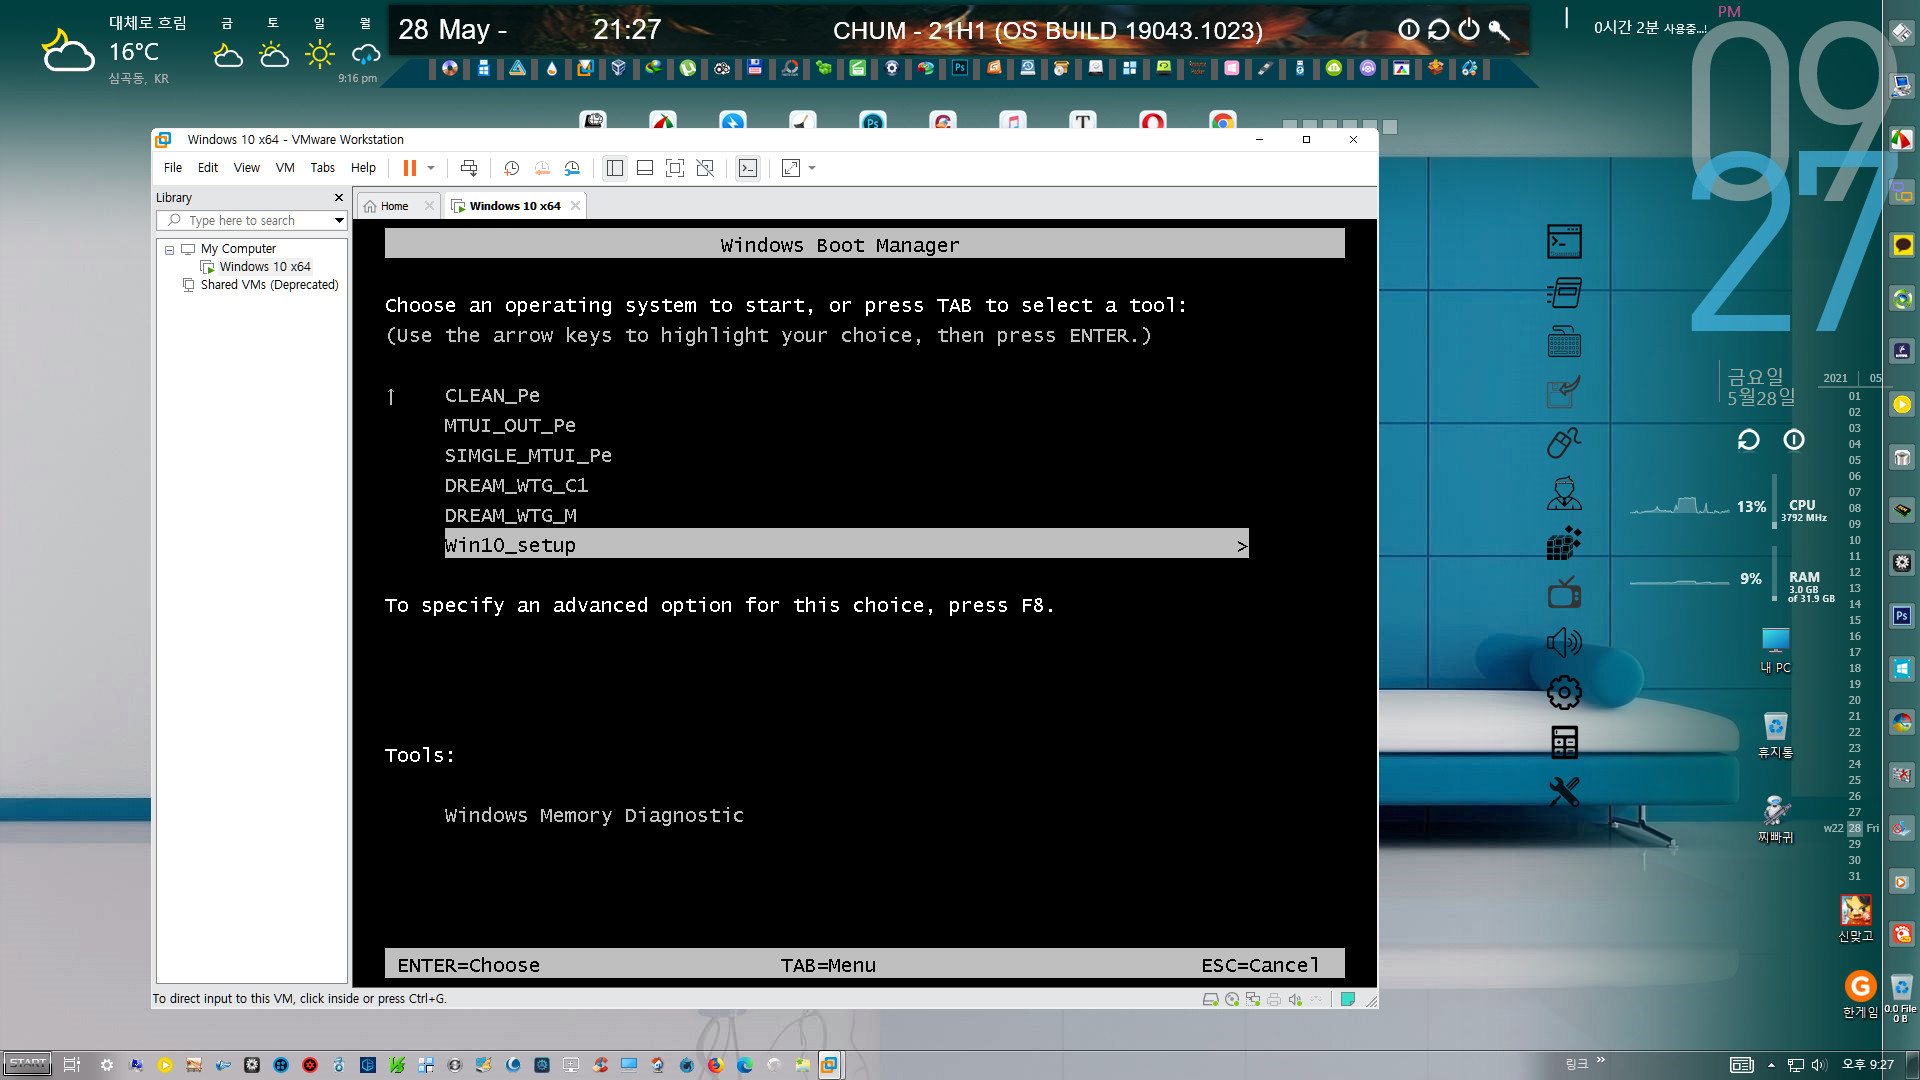This screenshot has width=1920, height=1080.
Task: Select Windows 10 x64 in the library
Action: [x=265, y=267]
